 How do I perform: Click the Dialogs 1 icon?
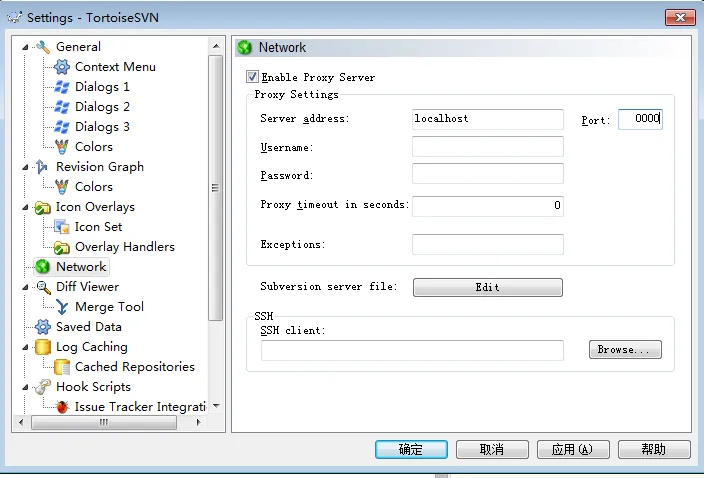[62, 87]
